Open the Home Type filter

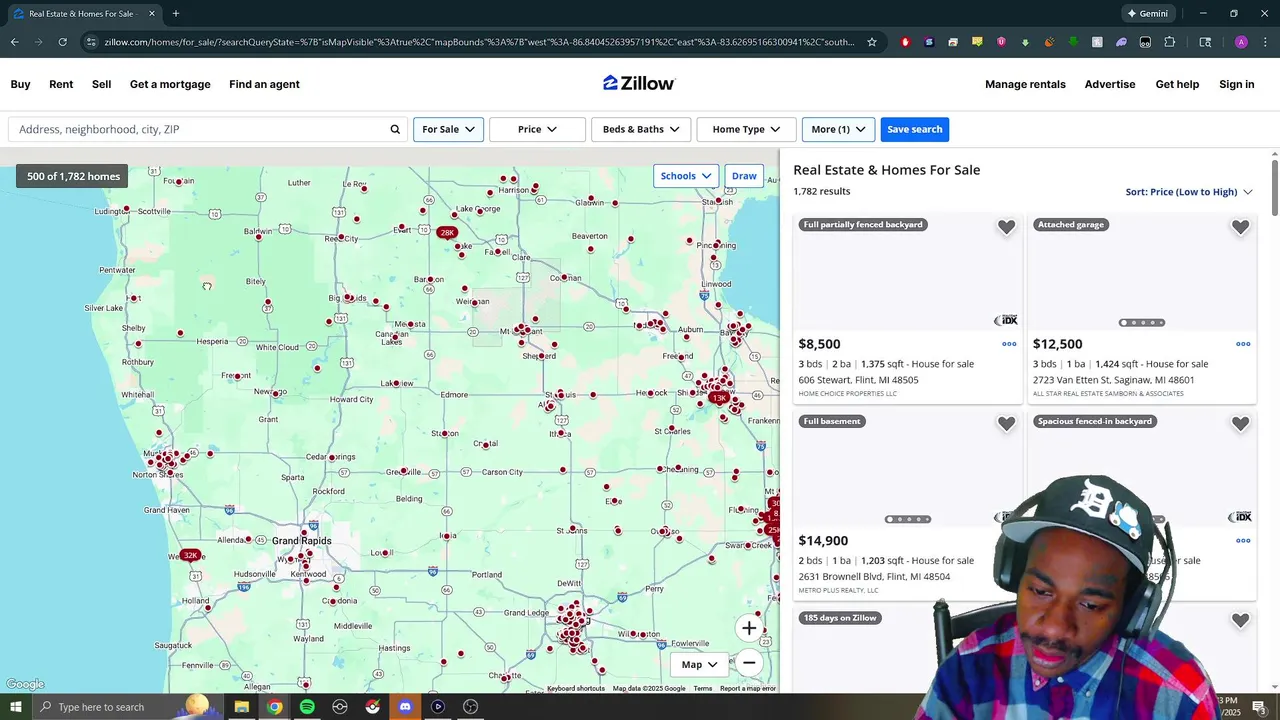click(746, 129)
